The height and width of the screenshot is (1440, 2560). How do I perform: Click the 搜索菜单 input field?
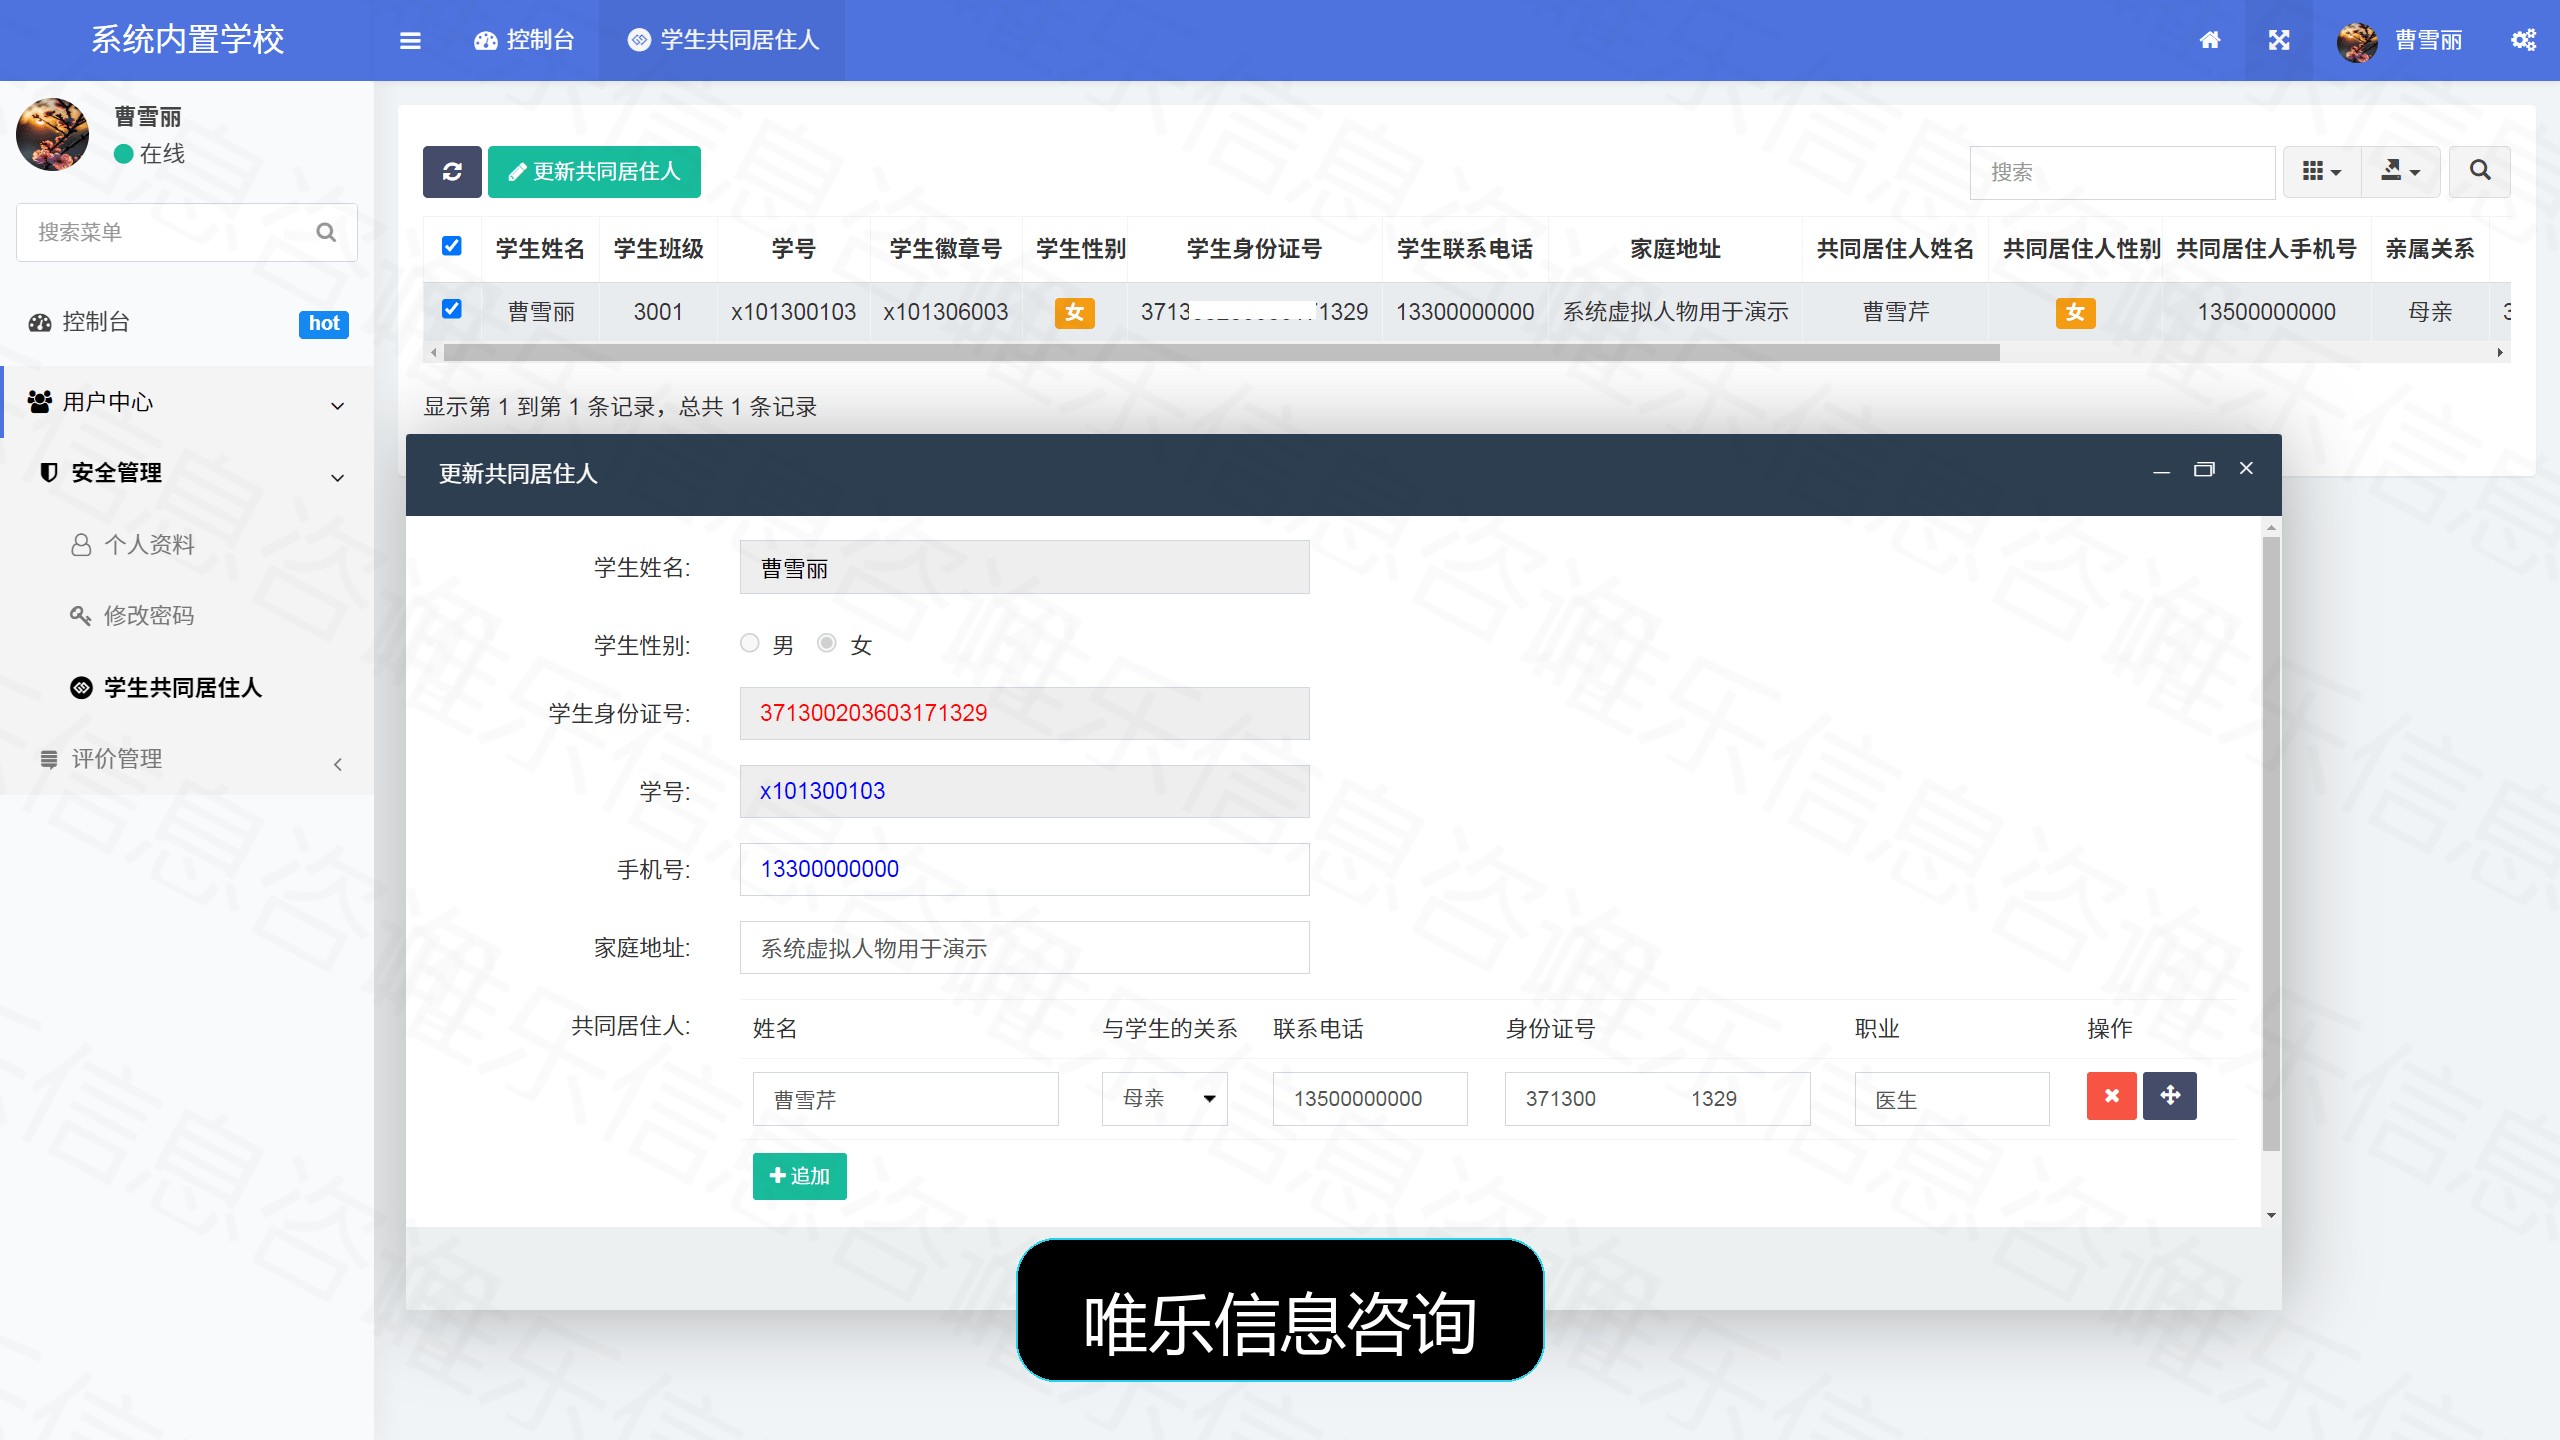click(187, 232)
